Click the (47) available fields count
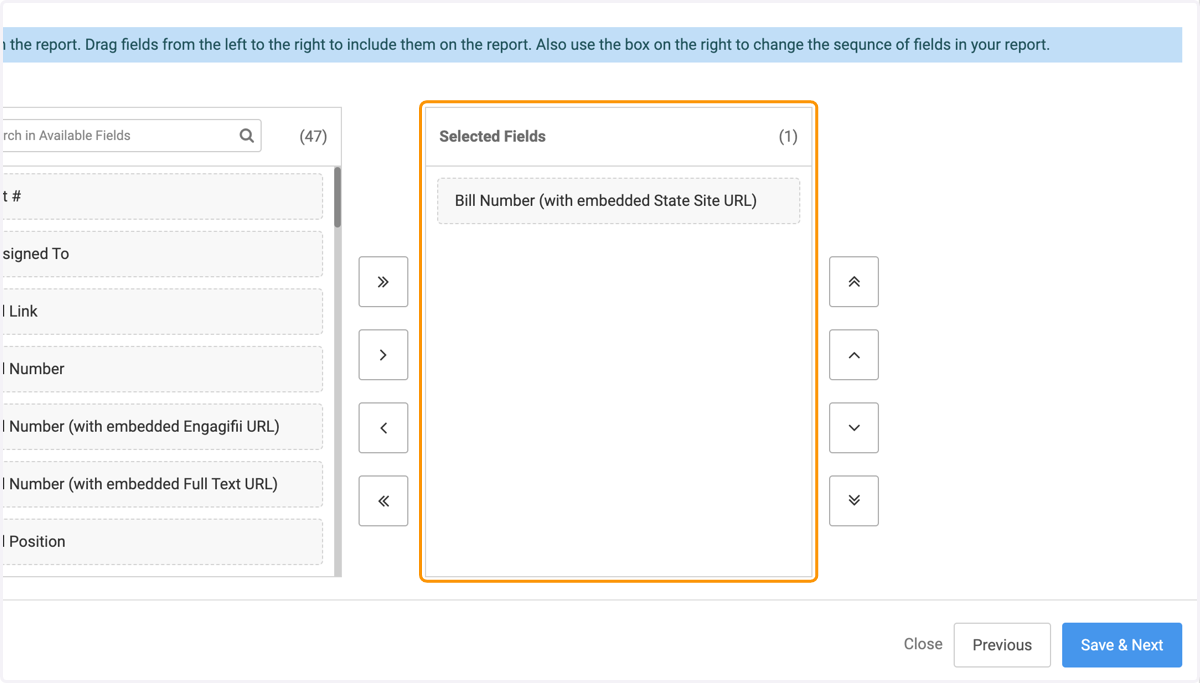 (x=313, y=137)
